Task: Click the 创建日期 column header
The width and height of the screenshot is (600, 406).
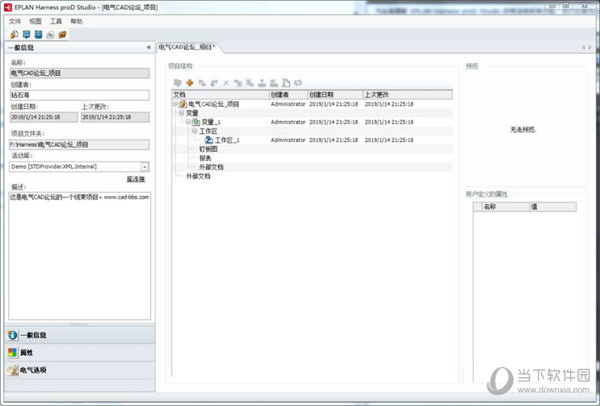Action: (x=336, y=95)
